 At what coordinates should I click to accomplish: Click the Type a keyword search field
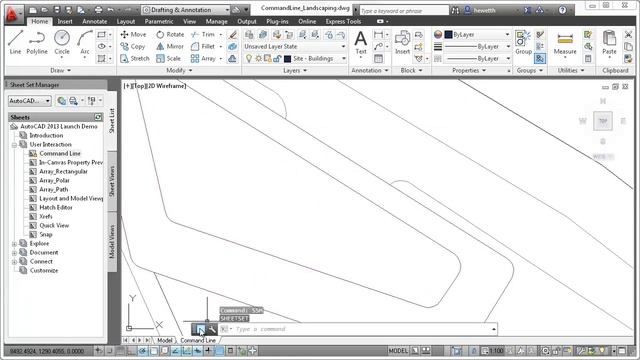(404, 11)
